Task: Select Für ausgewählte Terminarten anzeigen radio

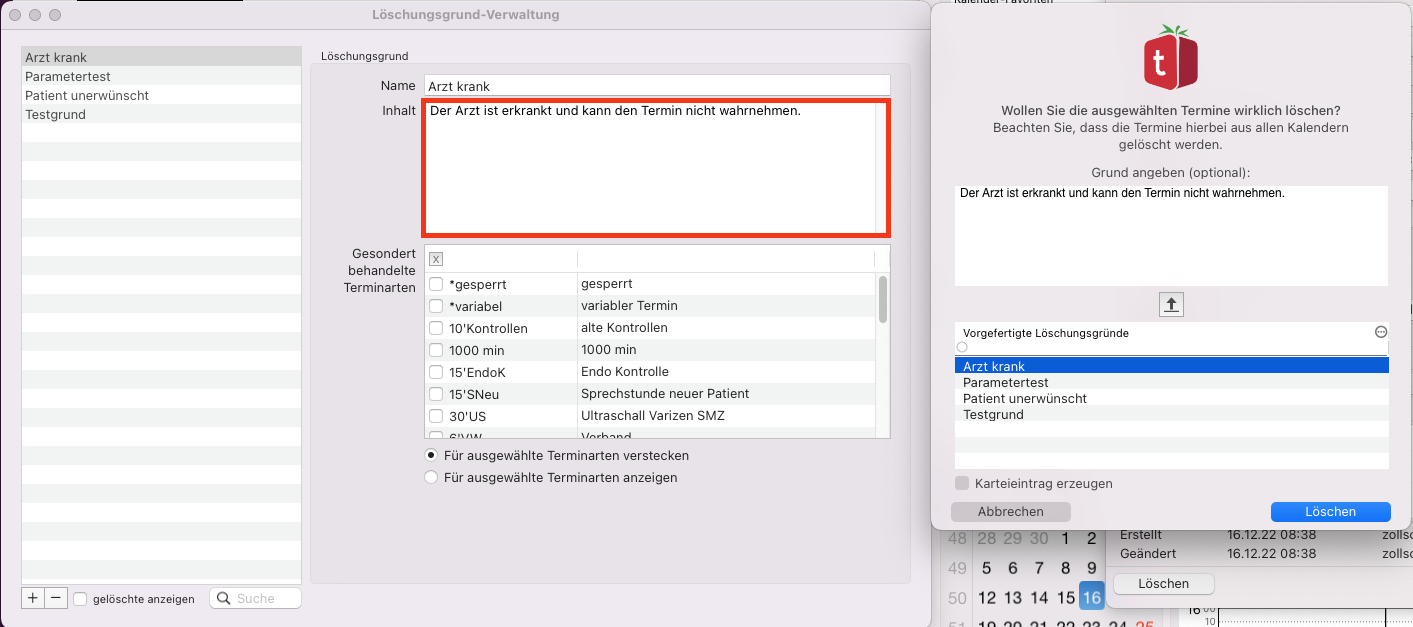Action: [432, 478]
